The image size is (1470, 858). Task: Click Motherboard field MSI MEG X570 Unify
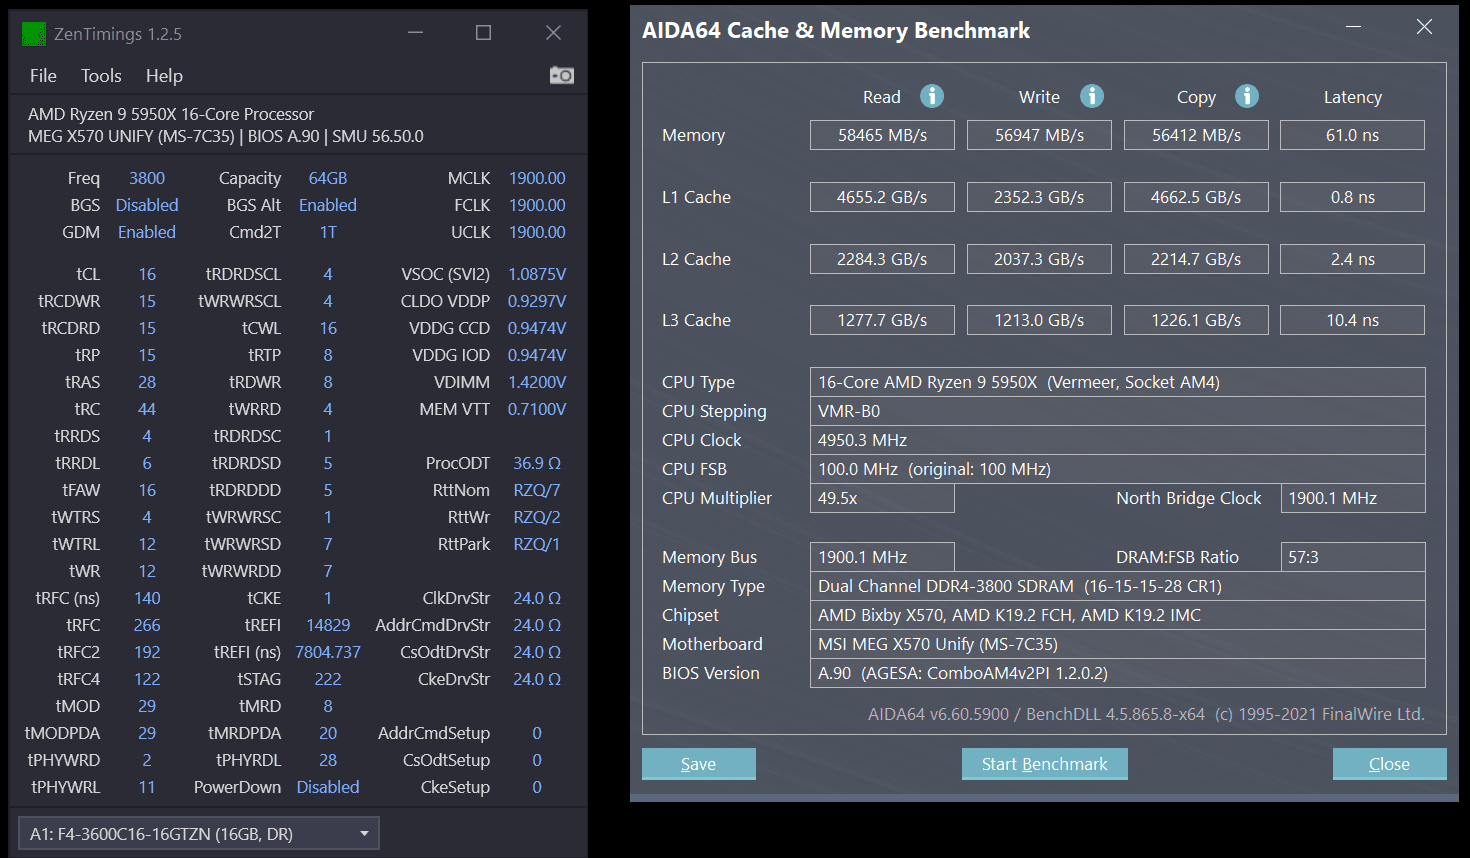point(1117,644)
